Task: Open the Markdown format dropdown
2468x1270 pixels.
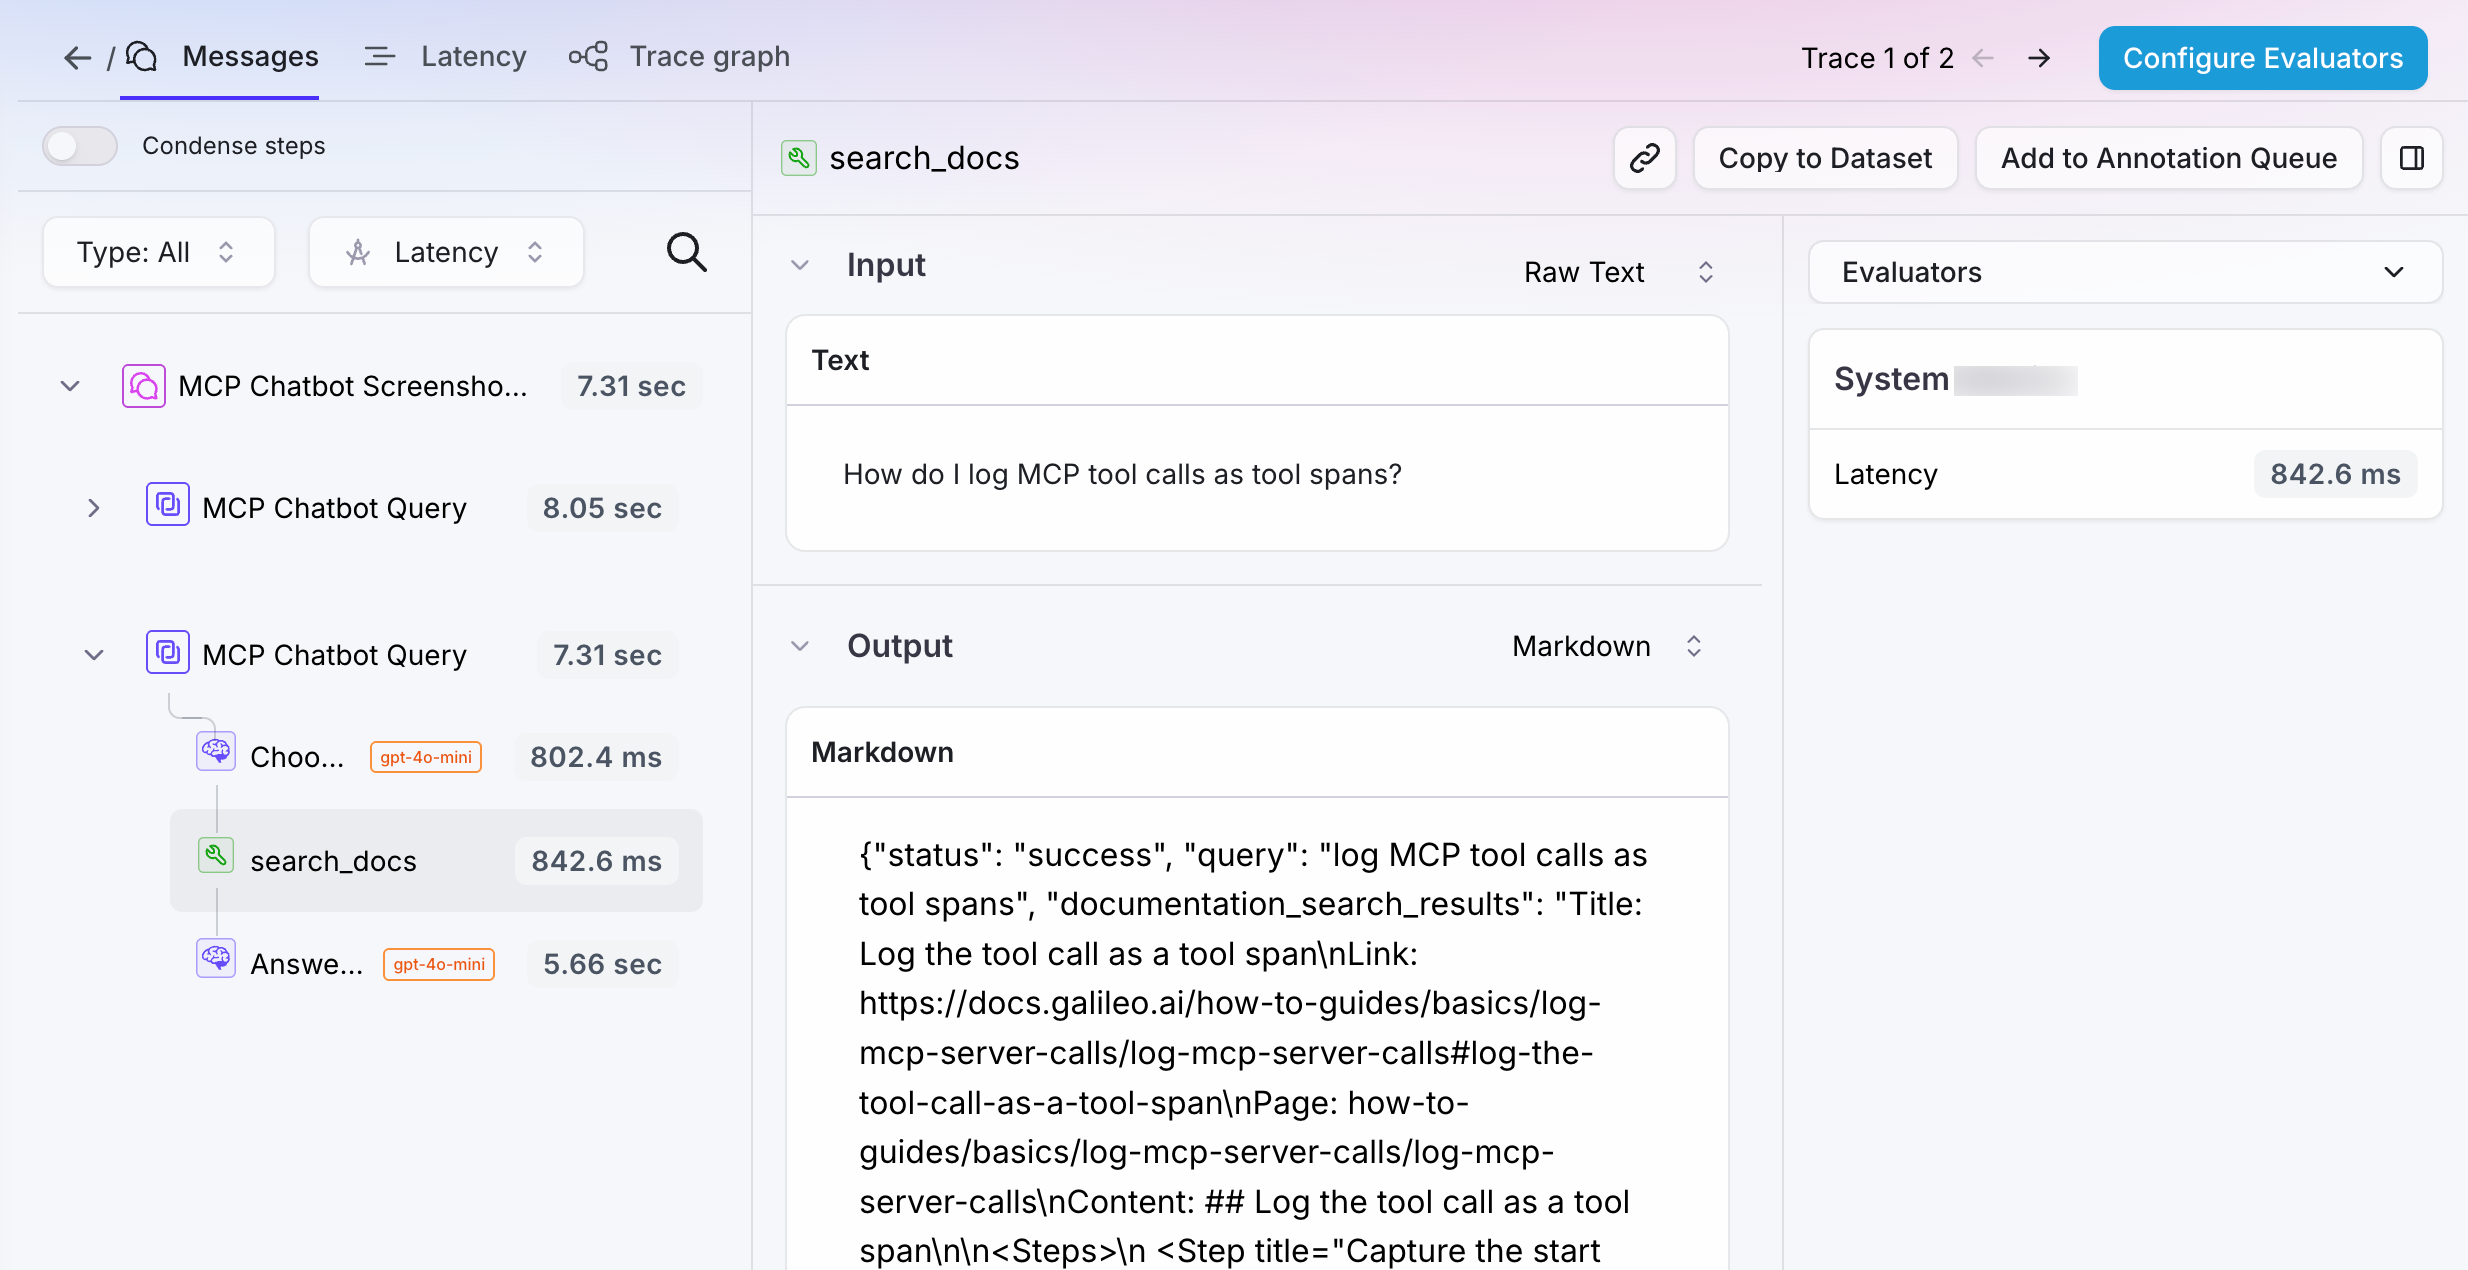Action: pyautogui.click(x=1608, y=646)
